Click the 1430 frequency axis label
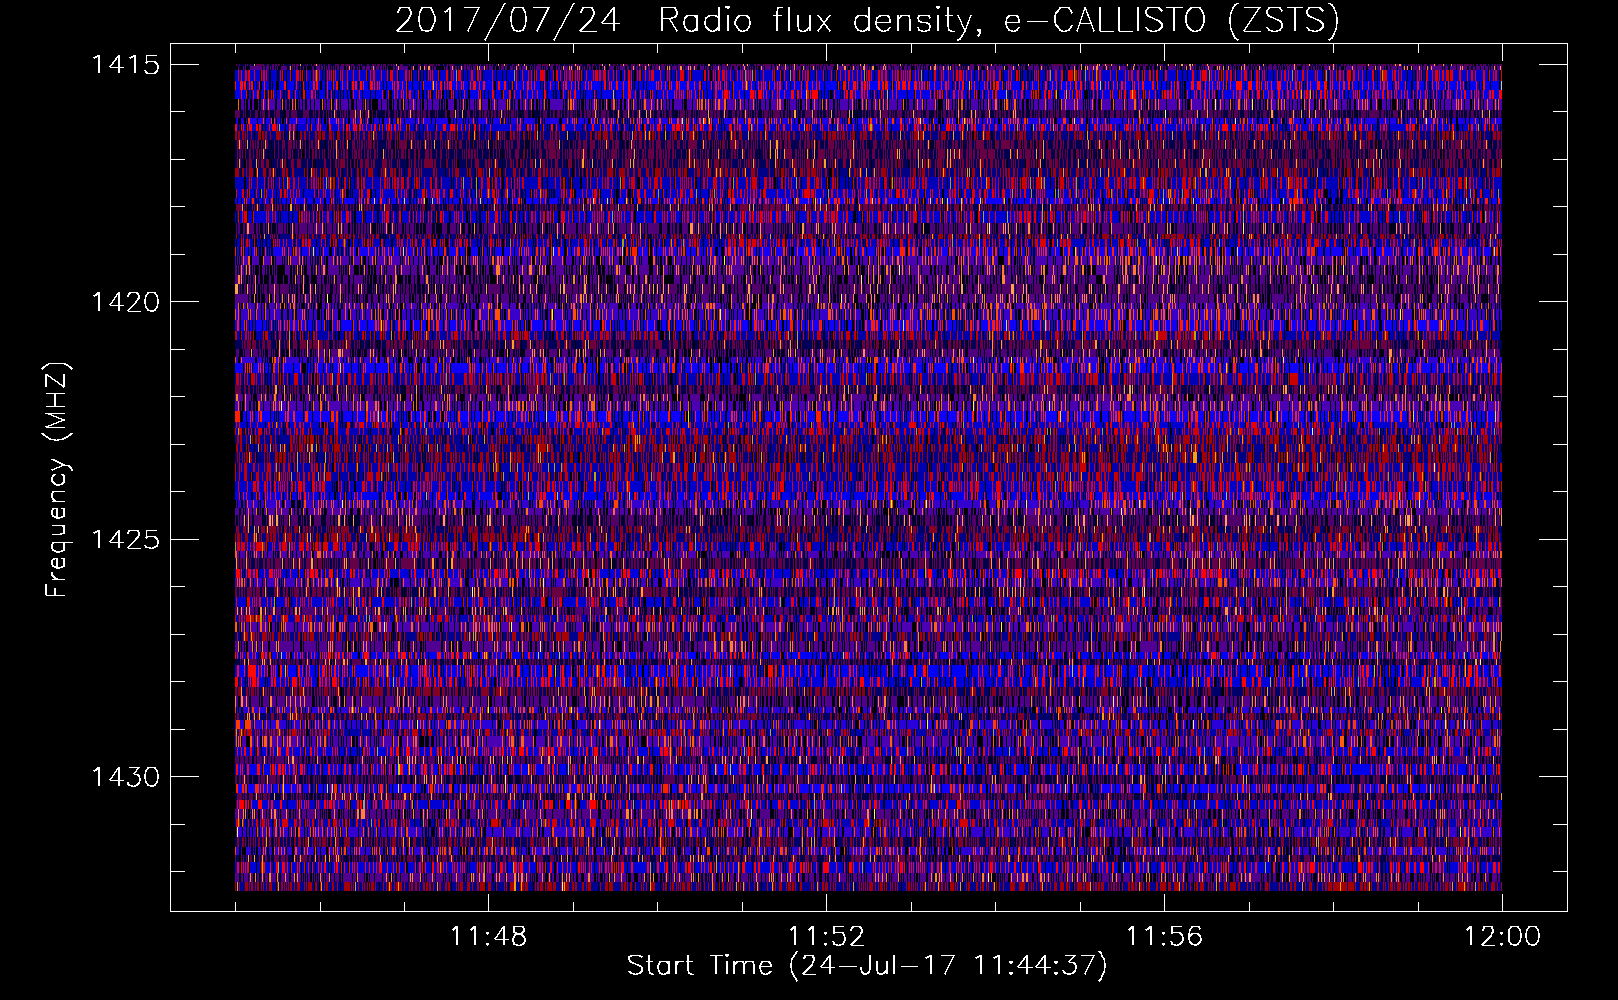Image resolution: width=1618 pixels, height=1000 pixels. 126,777
